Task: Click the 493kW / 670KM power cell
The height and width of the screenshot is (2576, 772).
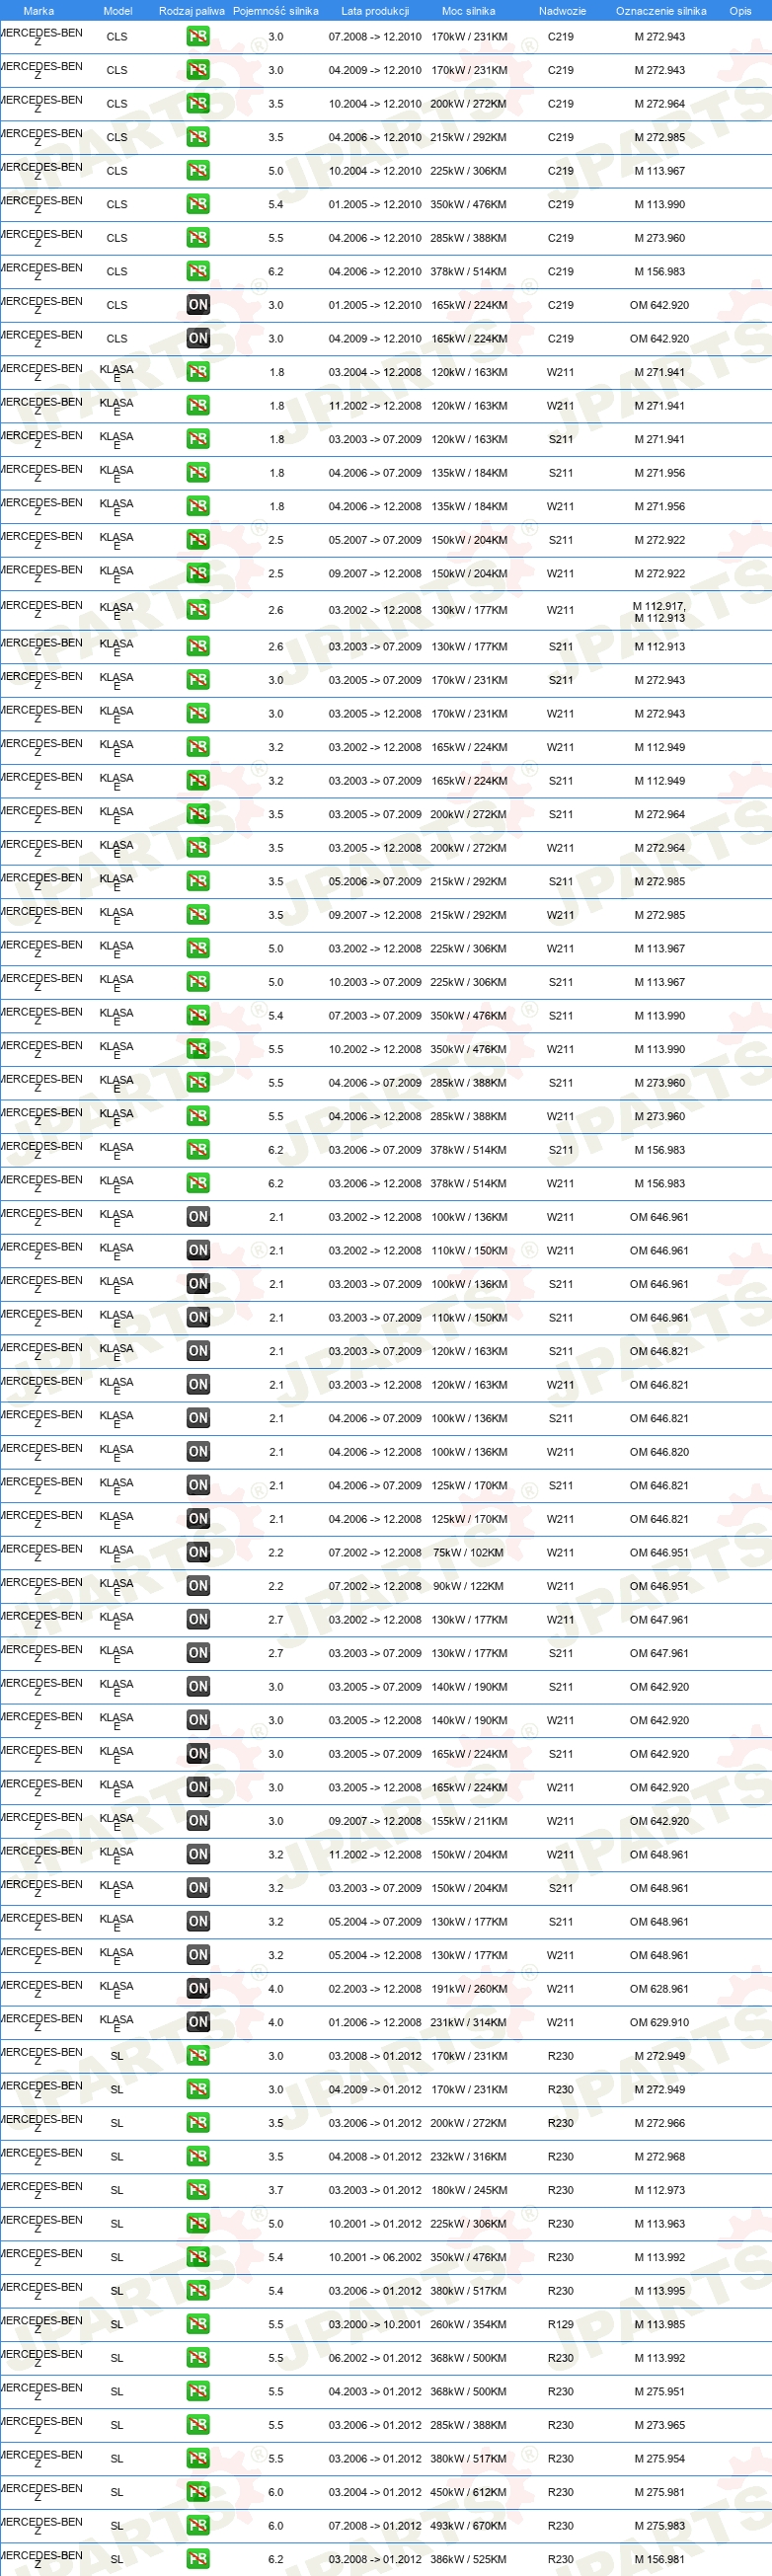Action: coord(469,2526)
